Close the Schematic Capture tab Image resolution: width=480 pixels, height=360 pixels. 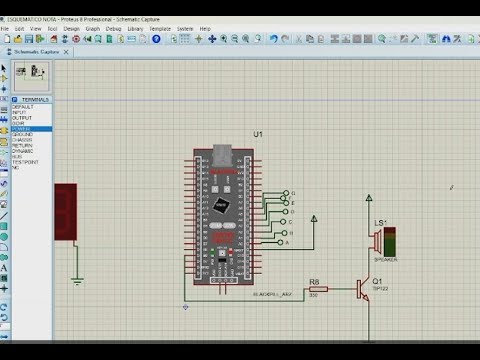pos(66,52)
